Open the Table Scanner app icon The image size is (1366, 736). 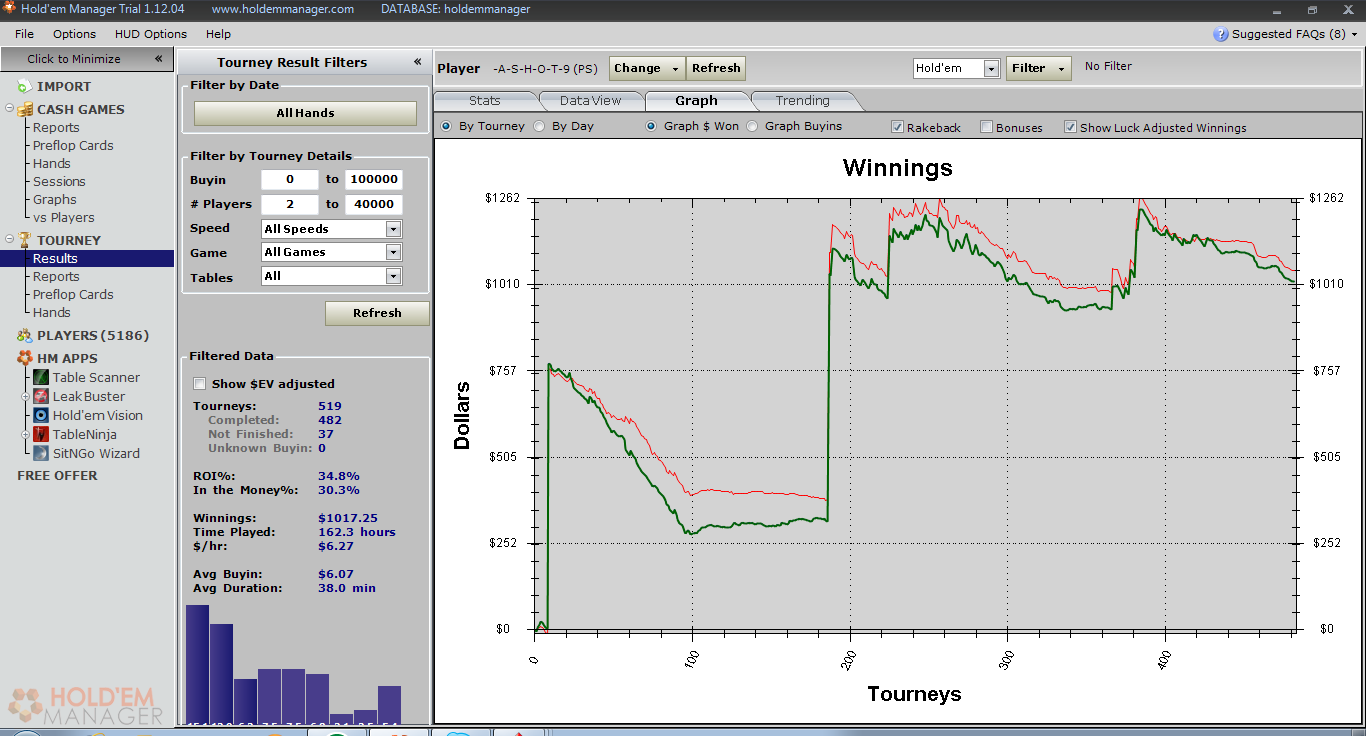point(41,377)
